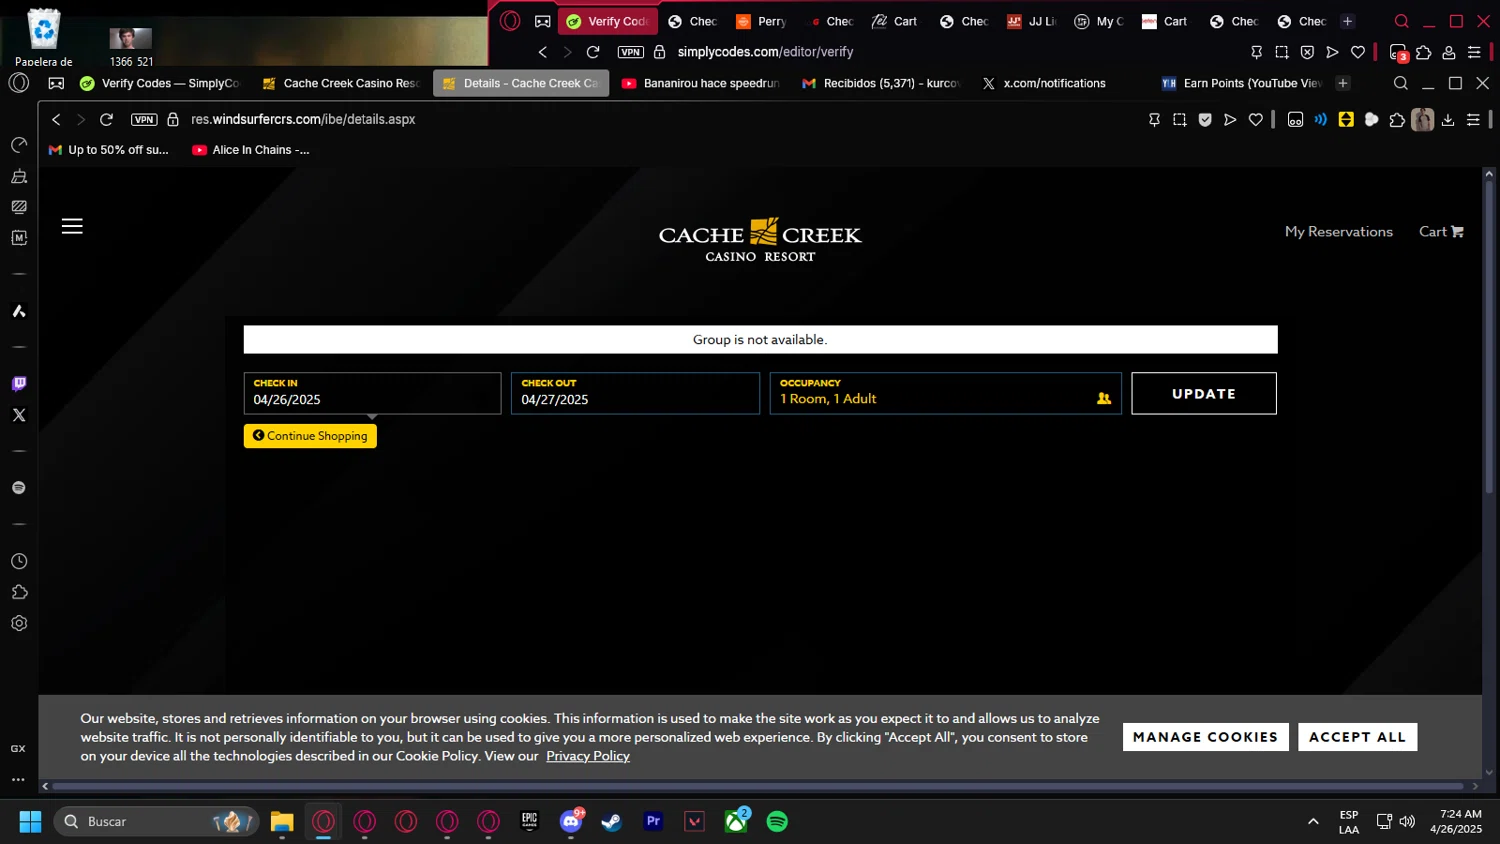The width and height of the screenshot is (1500, 844).
Task: Open the Privacy Policy link
Action: [588, 756]
